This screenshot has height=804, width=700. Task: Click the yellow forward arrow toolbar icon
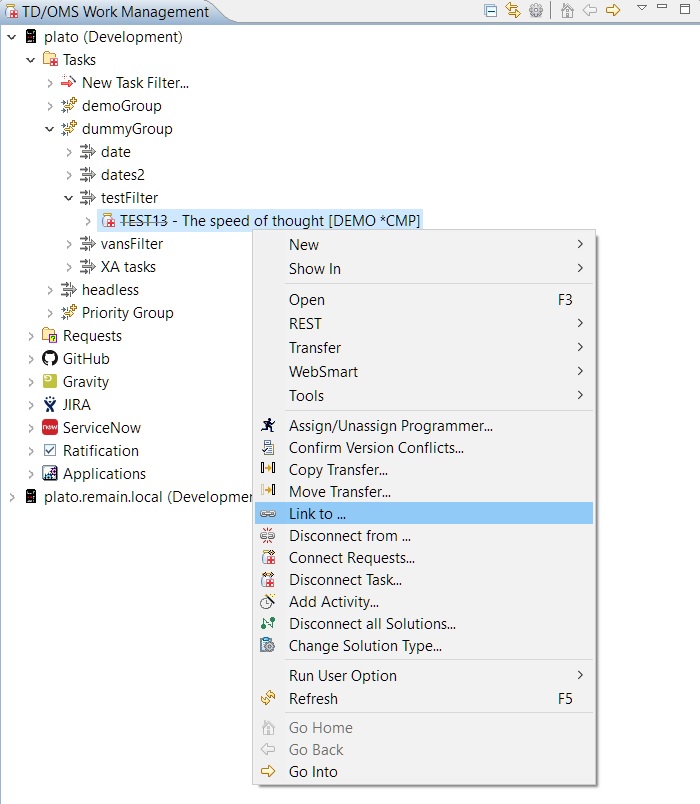[x=613, y=11]
